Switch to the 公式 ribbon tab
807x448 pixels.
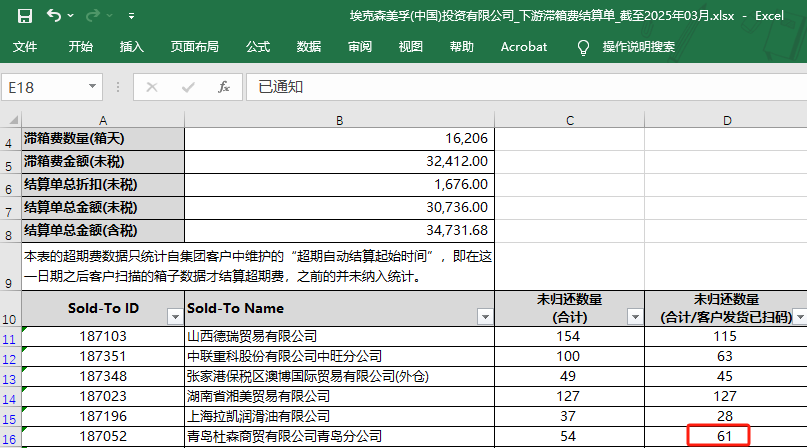pyautogui.click(x=258, y=47)
